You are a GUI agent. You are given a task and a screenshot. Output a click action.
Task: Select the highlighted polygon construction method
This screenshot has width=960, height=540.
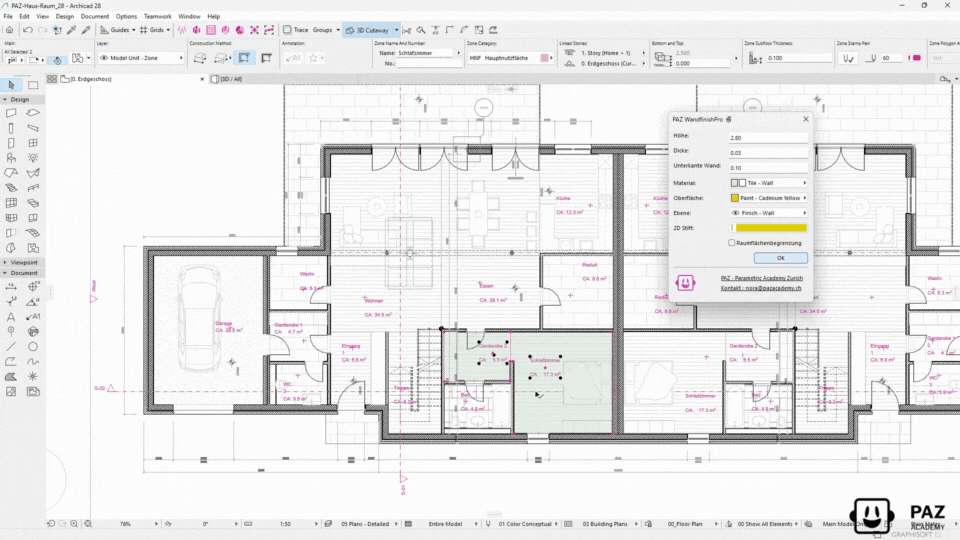point(244,58)
